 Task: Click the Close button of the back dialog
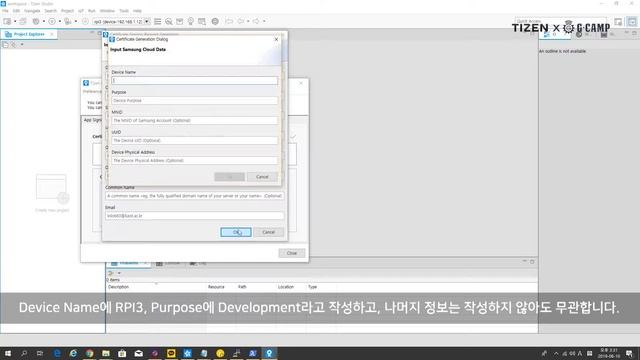[292, 253]
